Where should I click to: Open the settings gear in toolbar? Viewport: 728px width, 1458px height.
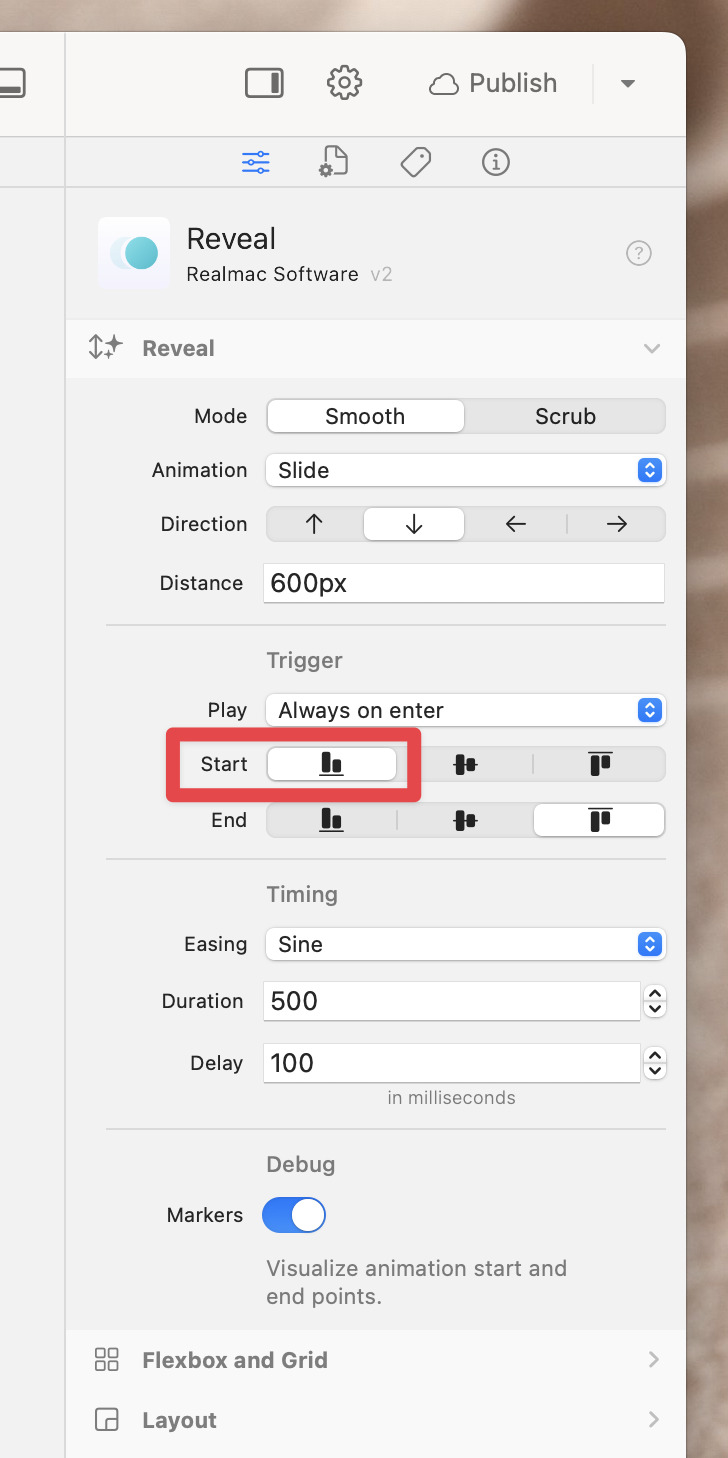pos(344,83)
